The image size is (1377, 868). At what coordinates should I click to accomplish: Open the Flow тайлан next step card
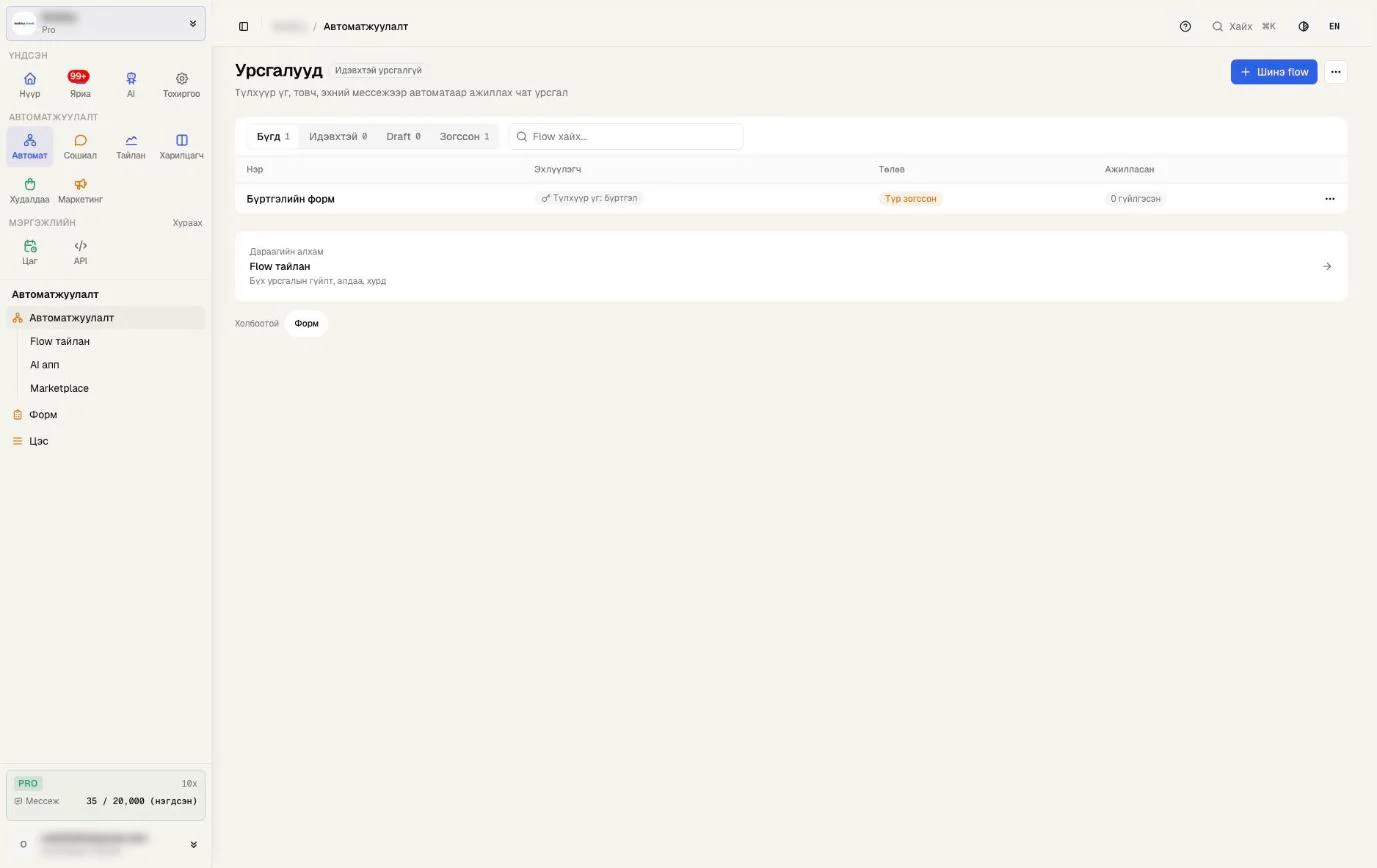coord(791,266)
